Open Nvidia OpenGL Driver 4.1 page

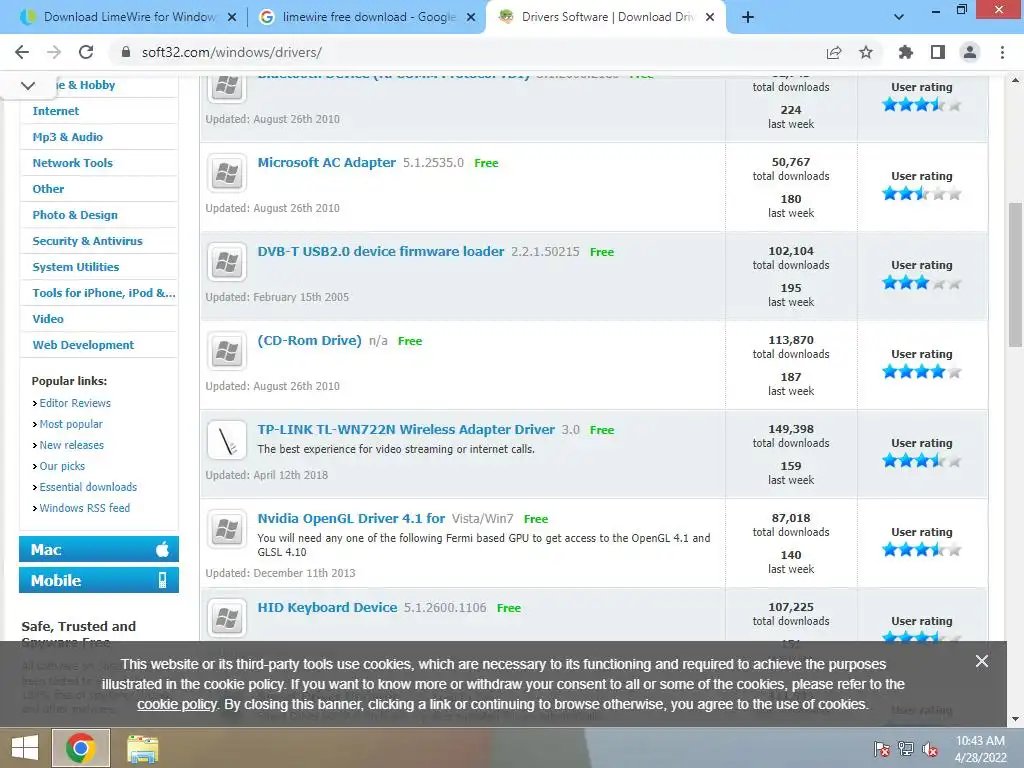click(x=351, y=519)
